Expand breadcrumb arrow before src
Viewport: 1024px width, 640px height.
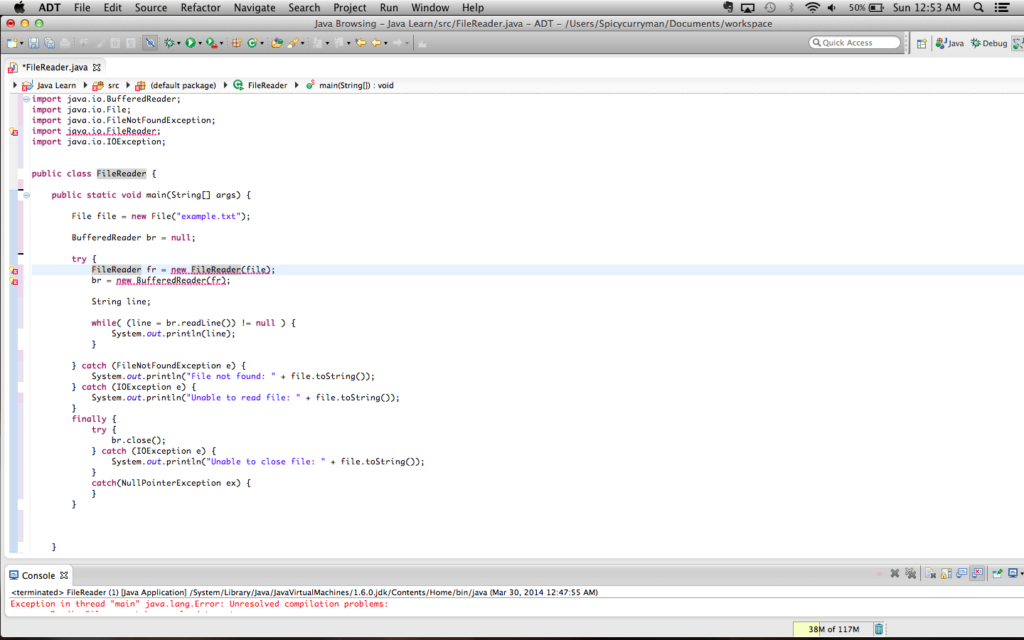86,85
